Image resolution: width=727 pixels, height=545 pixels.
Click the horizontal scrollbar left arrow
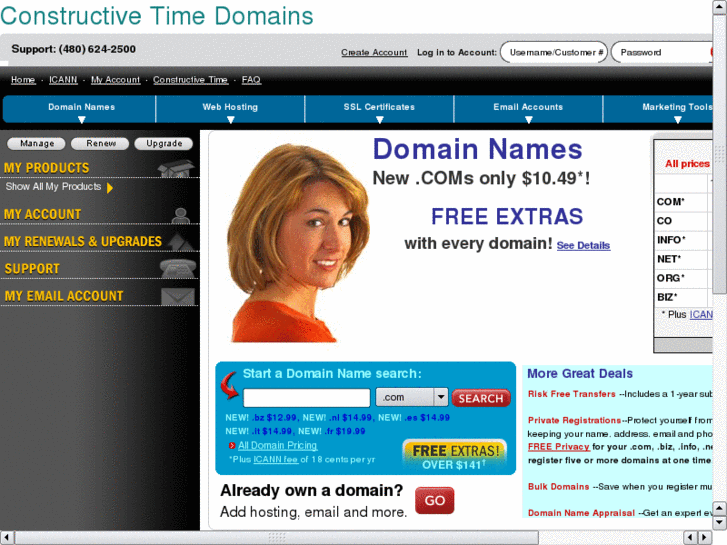pyautogui.click(x=6, y=537)
